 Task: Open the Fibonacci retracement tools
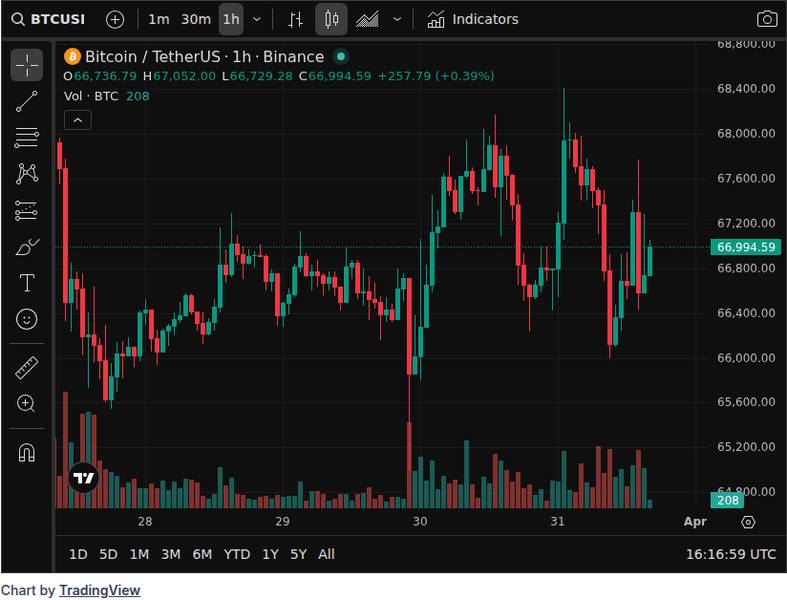pyautogui.click(x=27, y=138)
